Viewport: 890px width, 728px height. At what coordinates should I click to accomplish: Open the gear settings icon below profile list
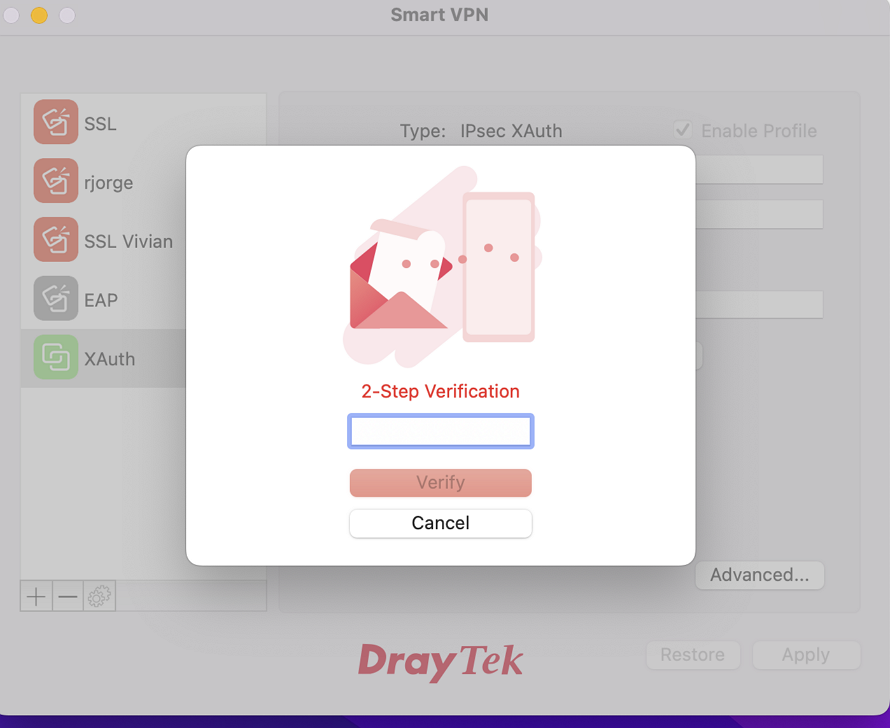tap(99, 596)
